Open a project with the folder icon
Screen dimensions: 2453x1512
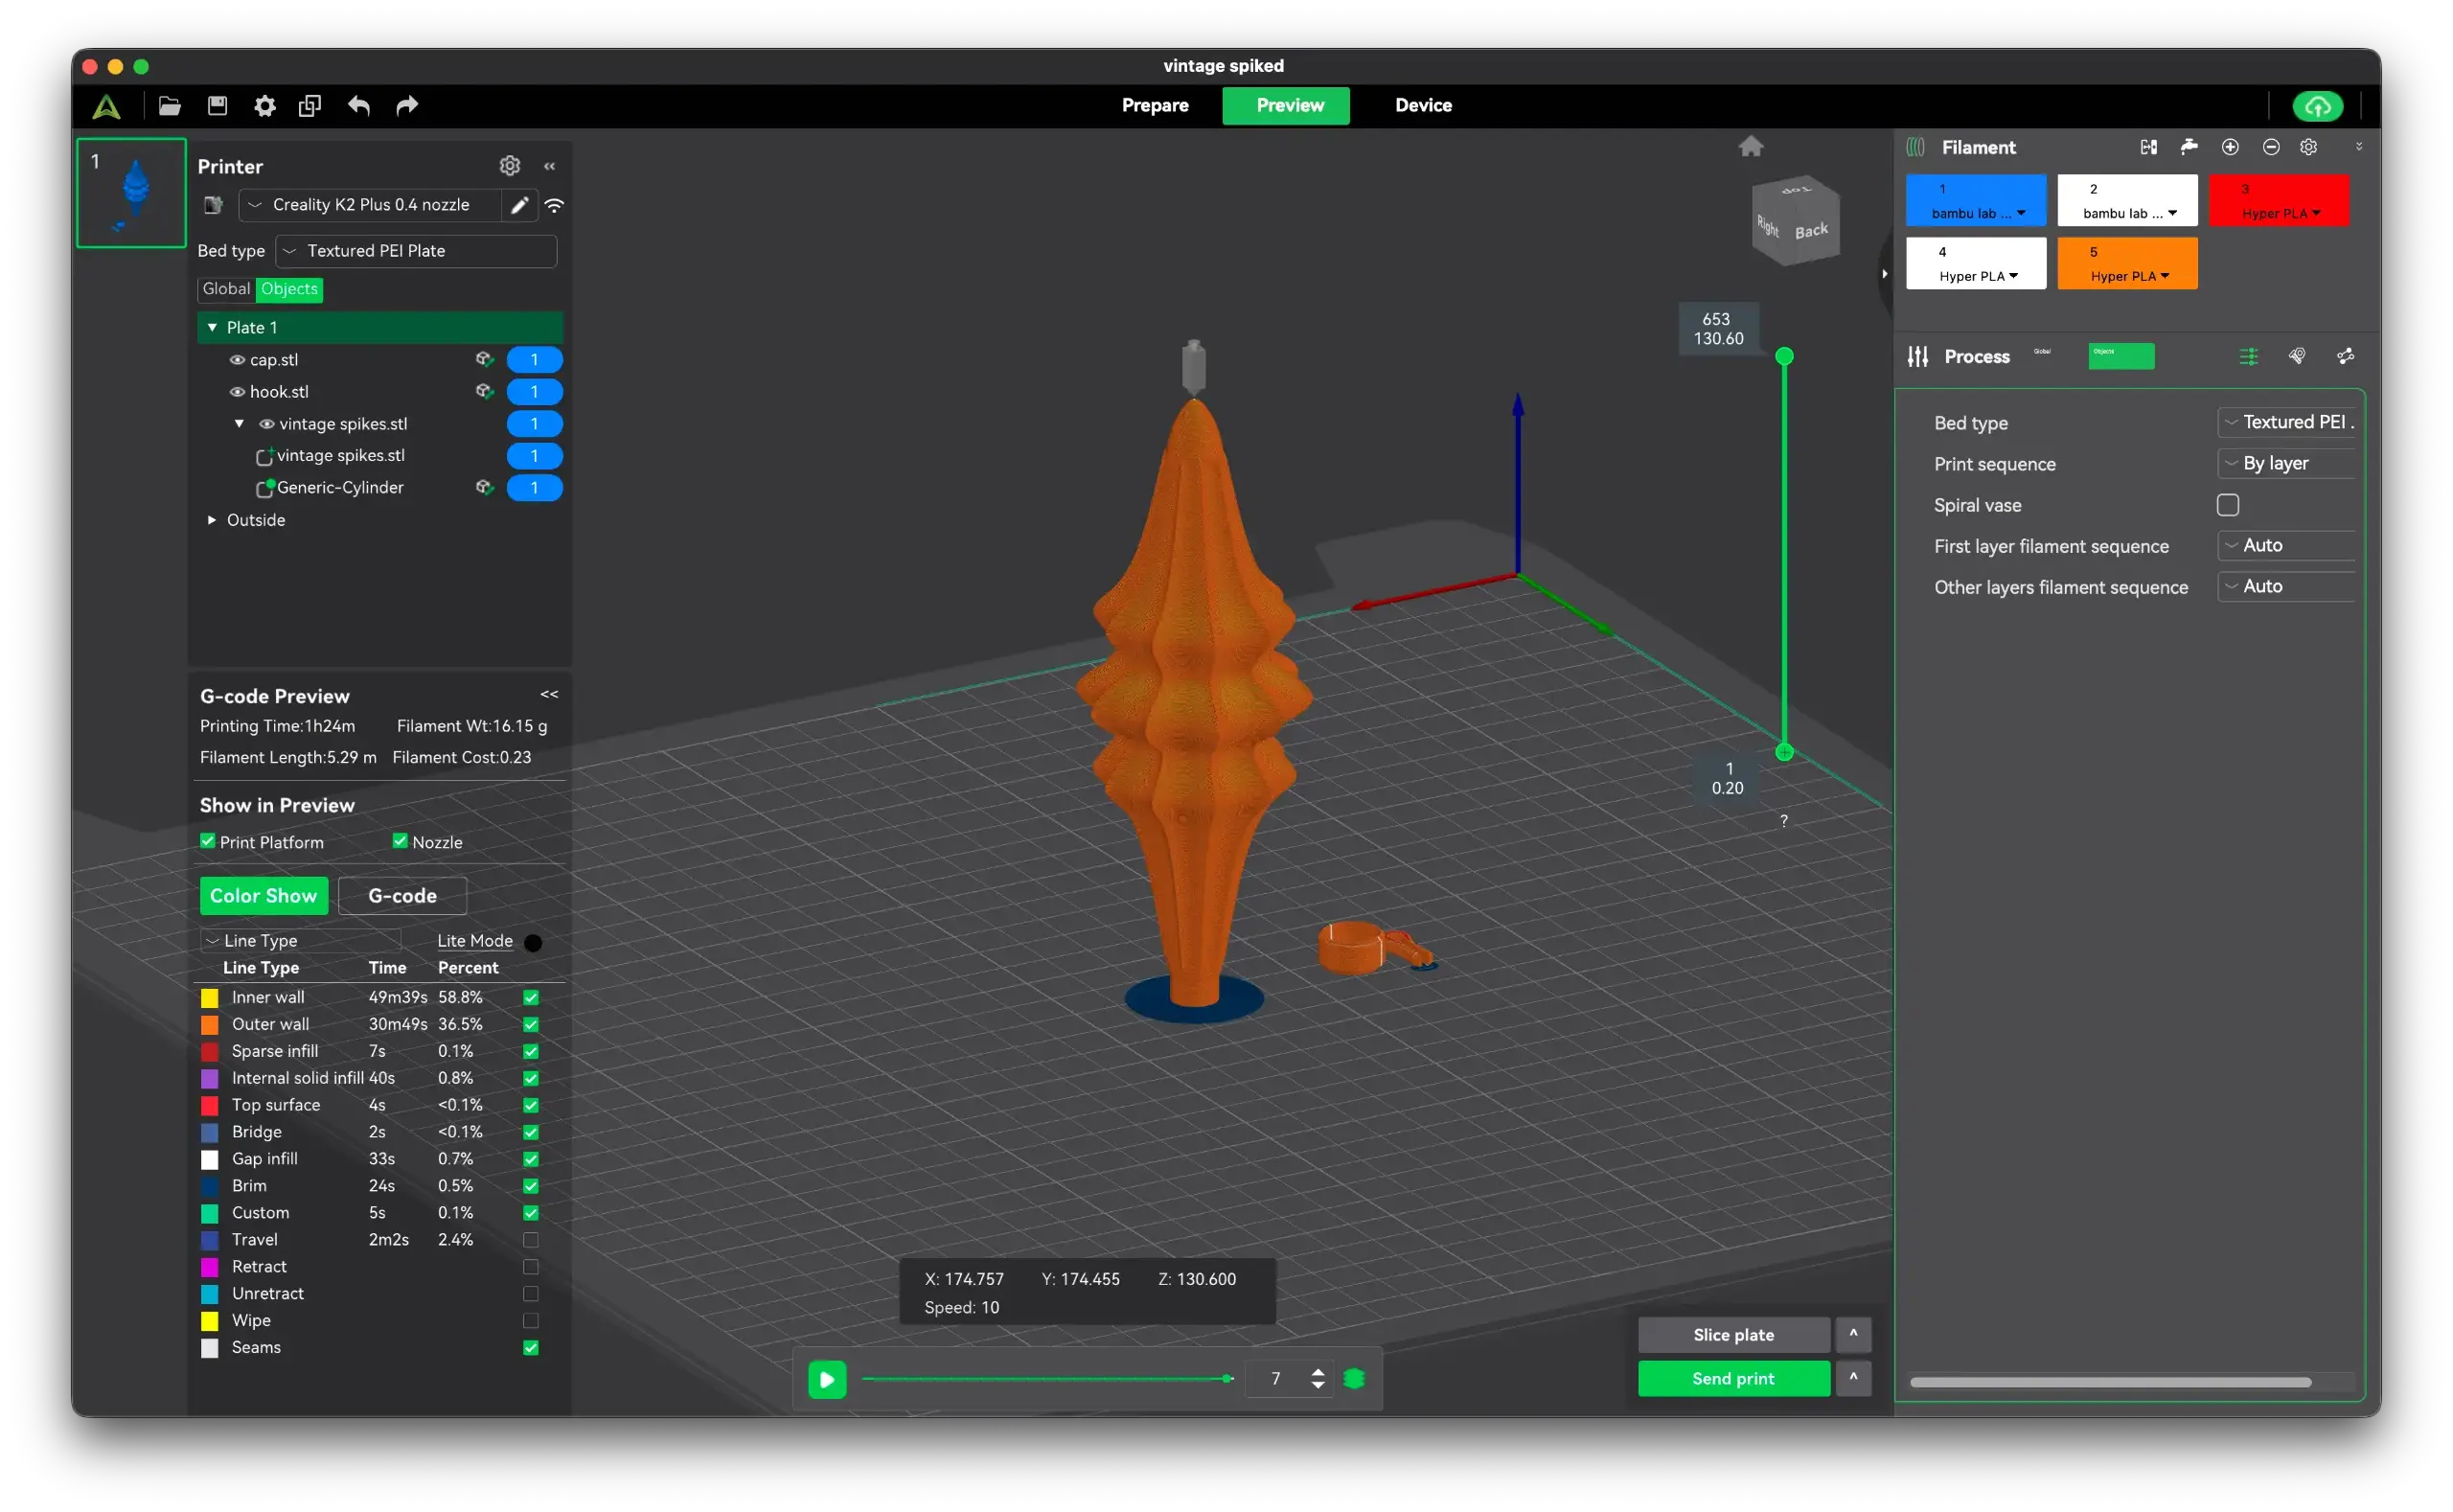(x=169, y=106)
